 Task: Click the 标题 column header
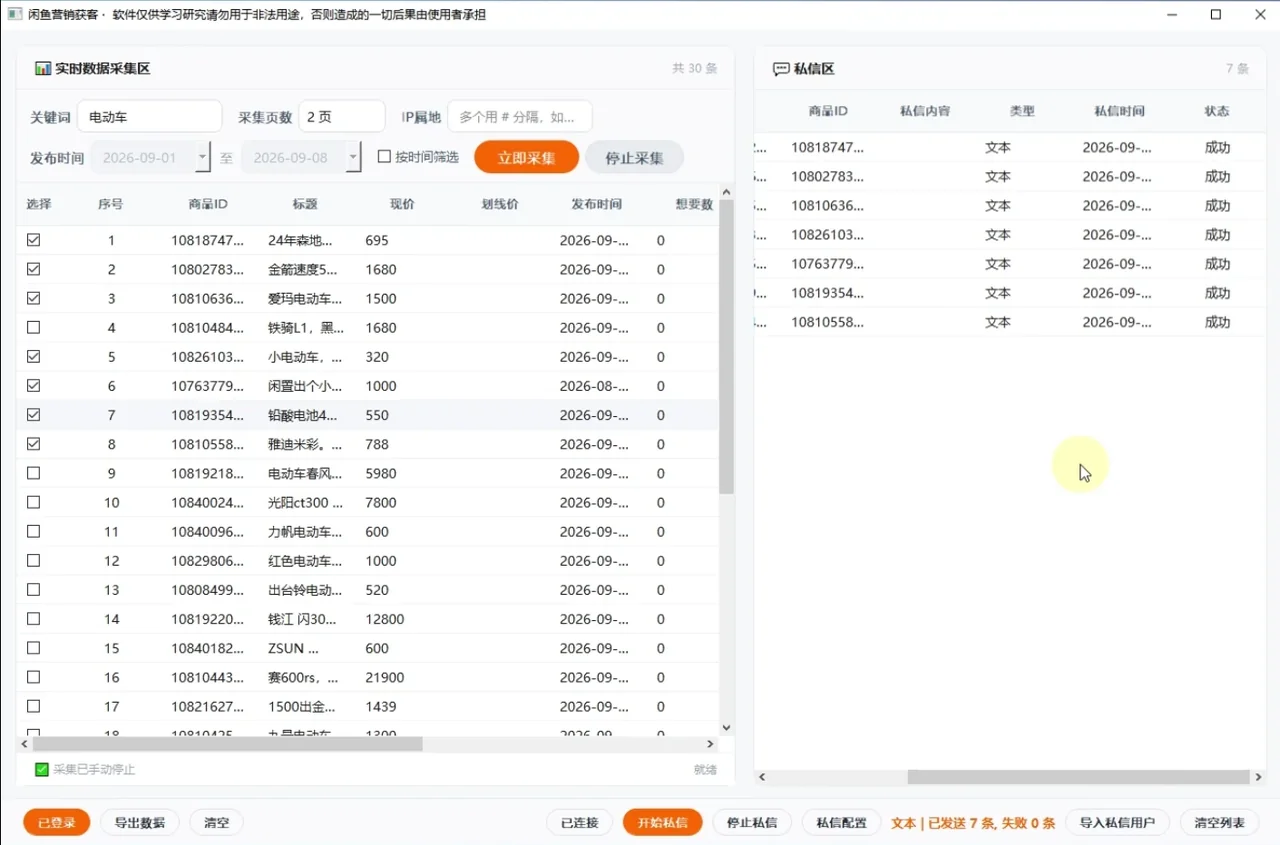pyautogui.click(x=305, y=204)
